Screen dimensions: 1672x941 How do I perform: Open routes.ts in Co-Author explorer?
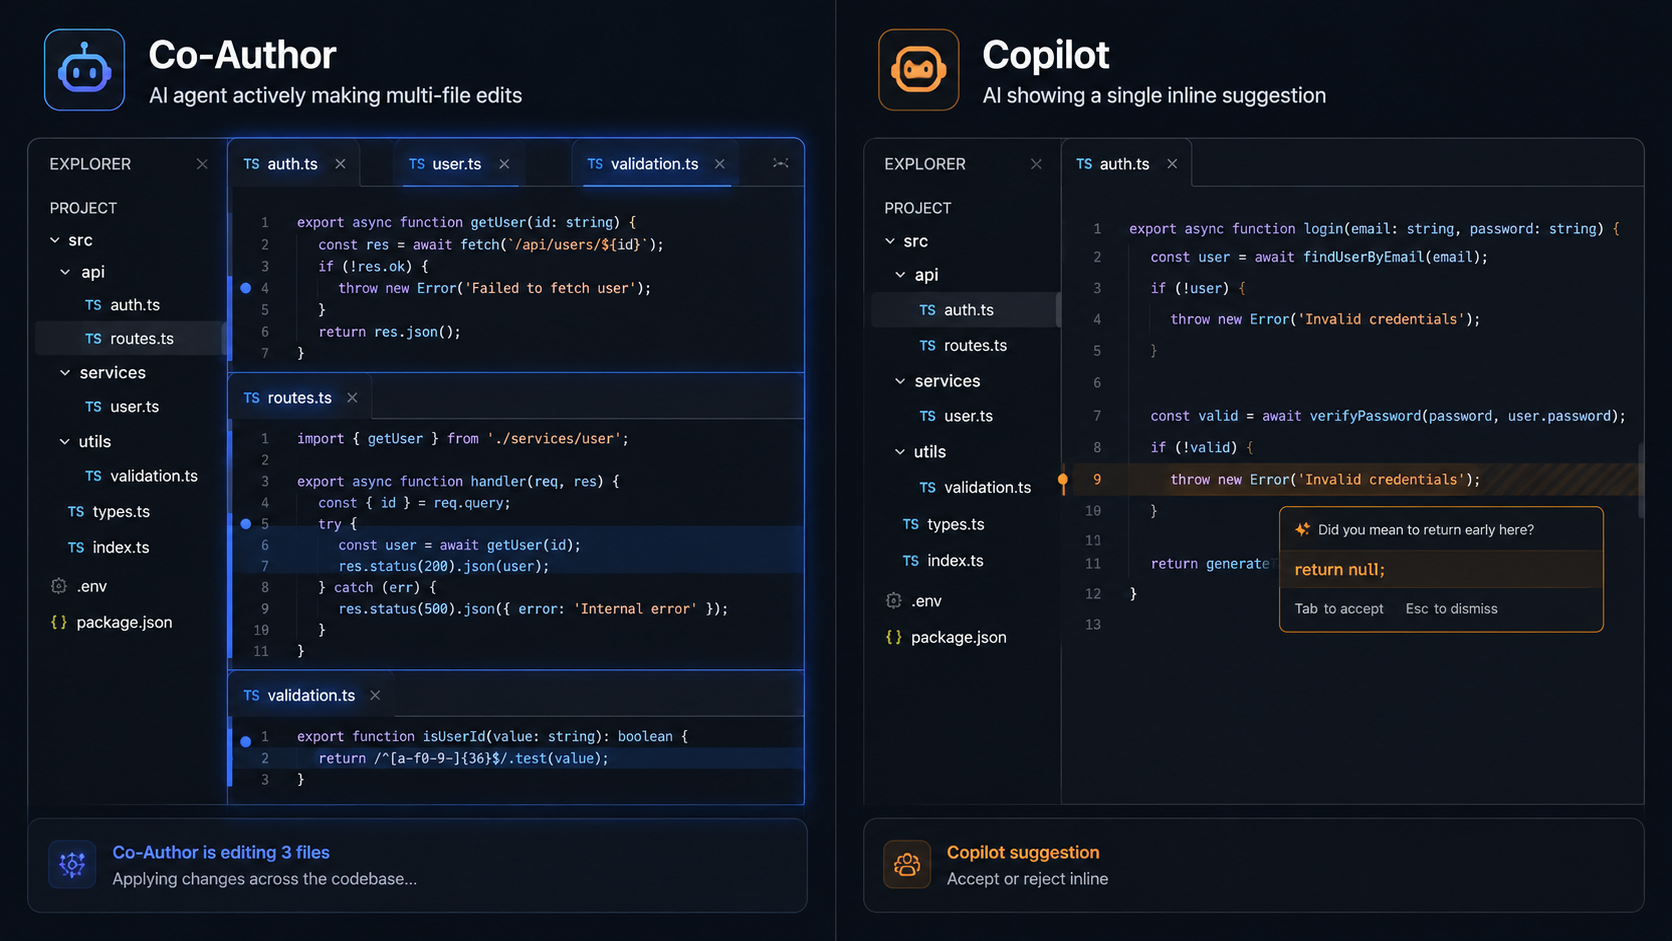(x=129, y=339)
